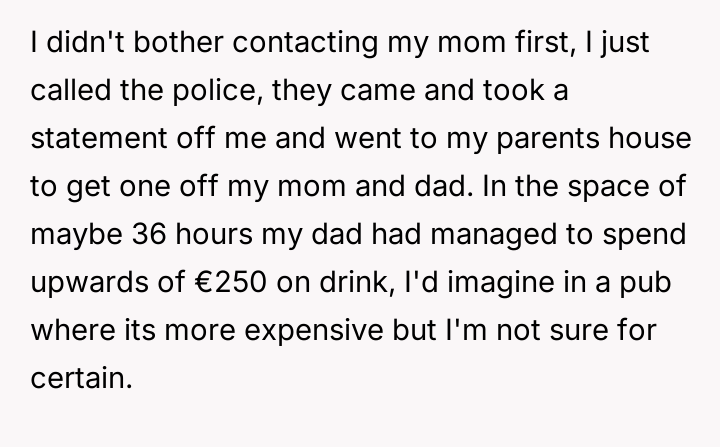Click the word "statement" in the text
Screen dimensions: 720x447
click(108, 137)
